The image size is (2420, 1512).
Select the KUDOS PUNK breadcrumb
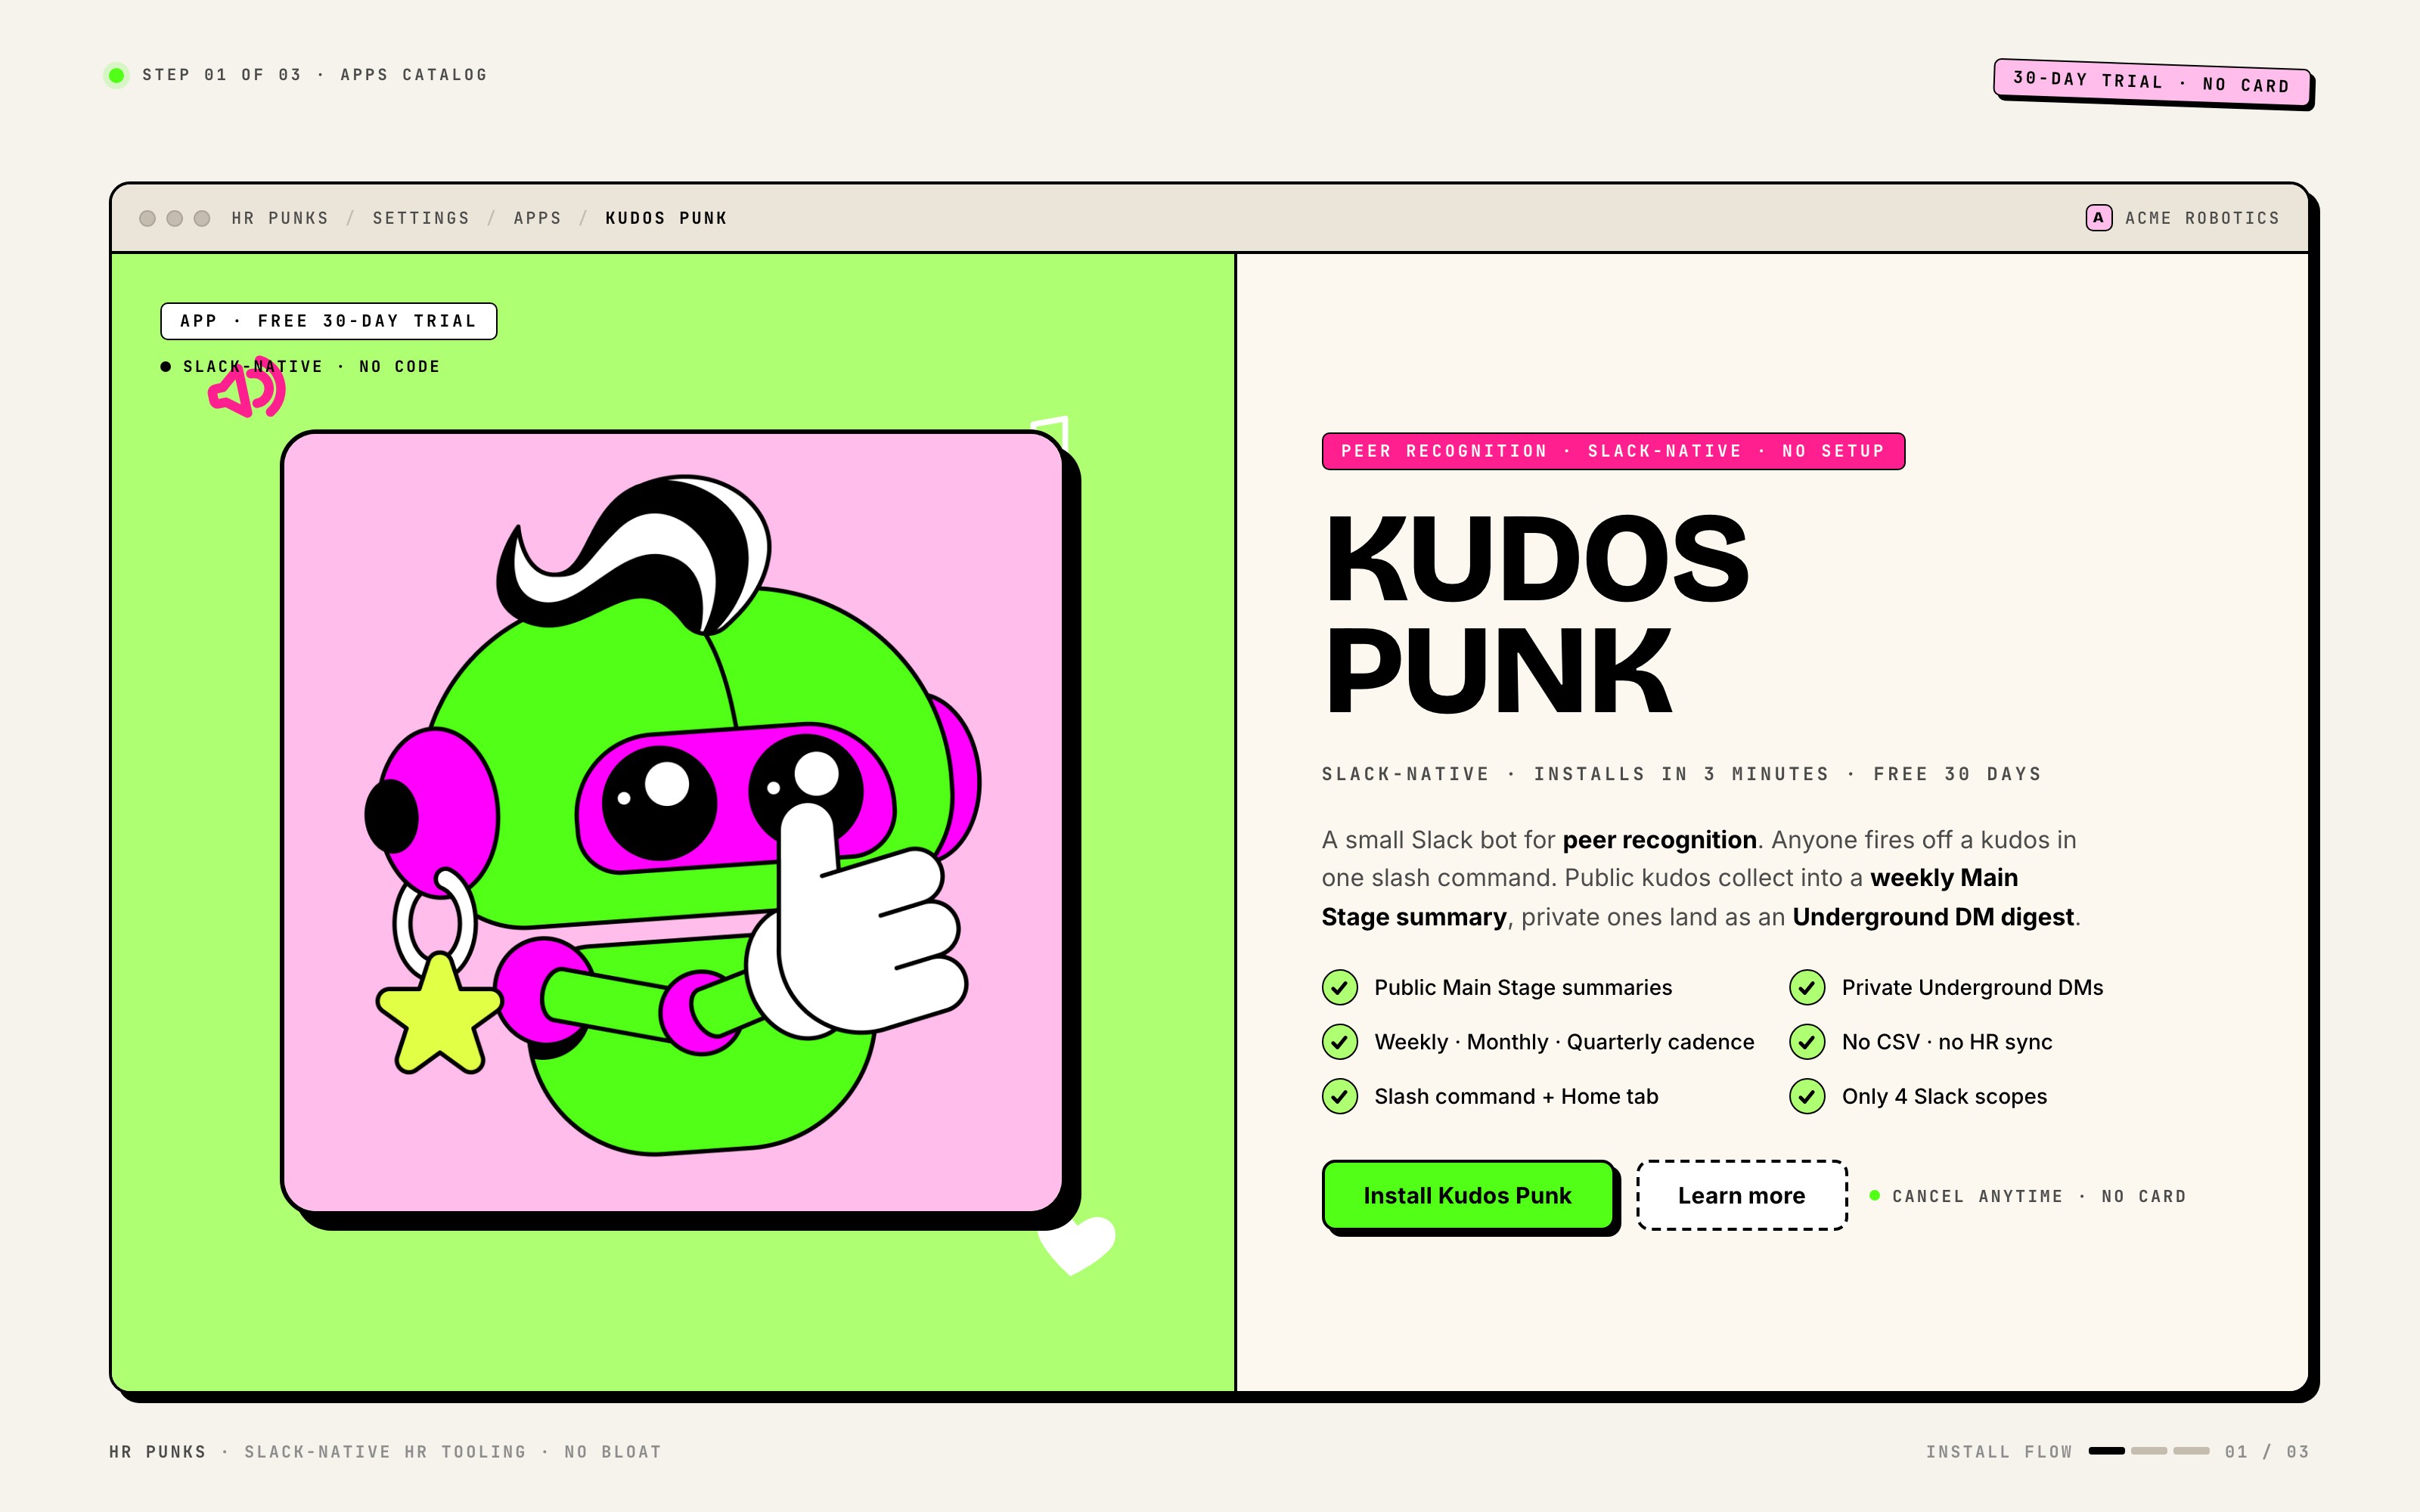tap(666, 218)
